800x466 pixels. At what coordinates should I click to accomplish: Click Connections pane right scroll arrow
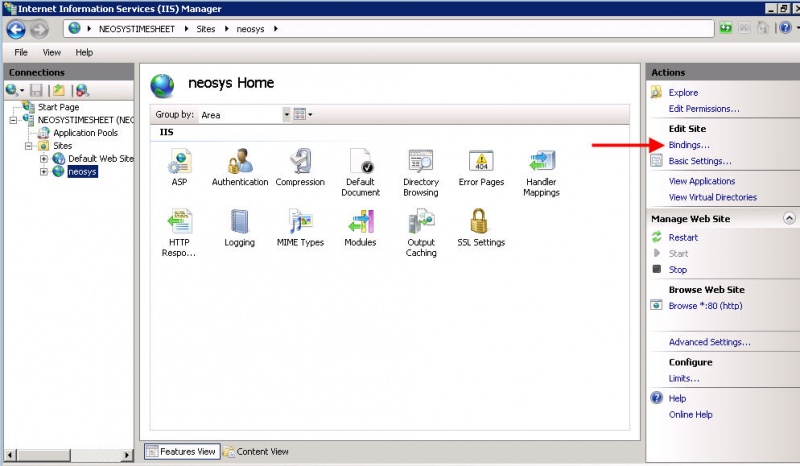(x=127, y=454)
